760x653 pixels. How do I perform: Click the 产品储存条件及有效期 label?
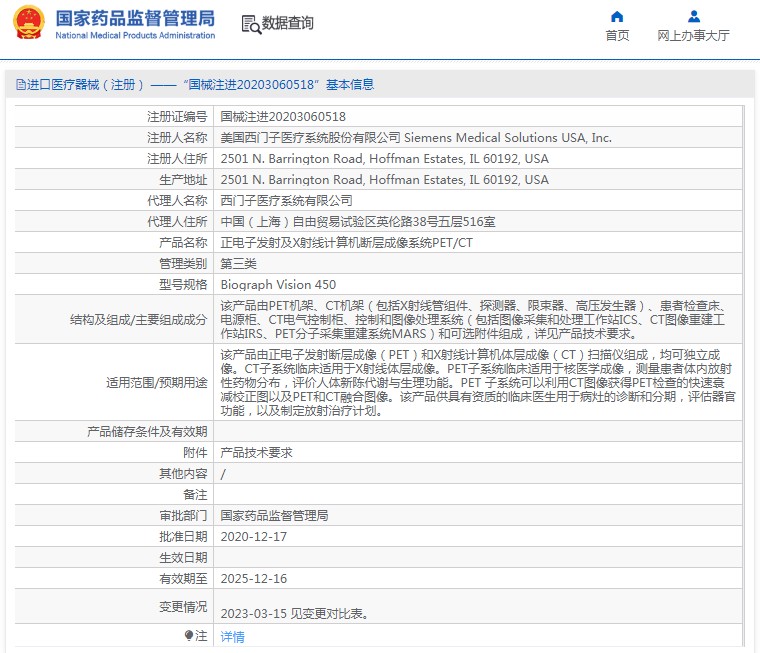(147, 432)
